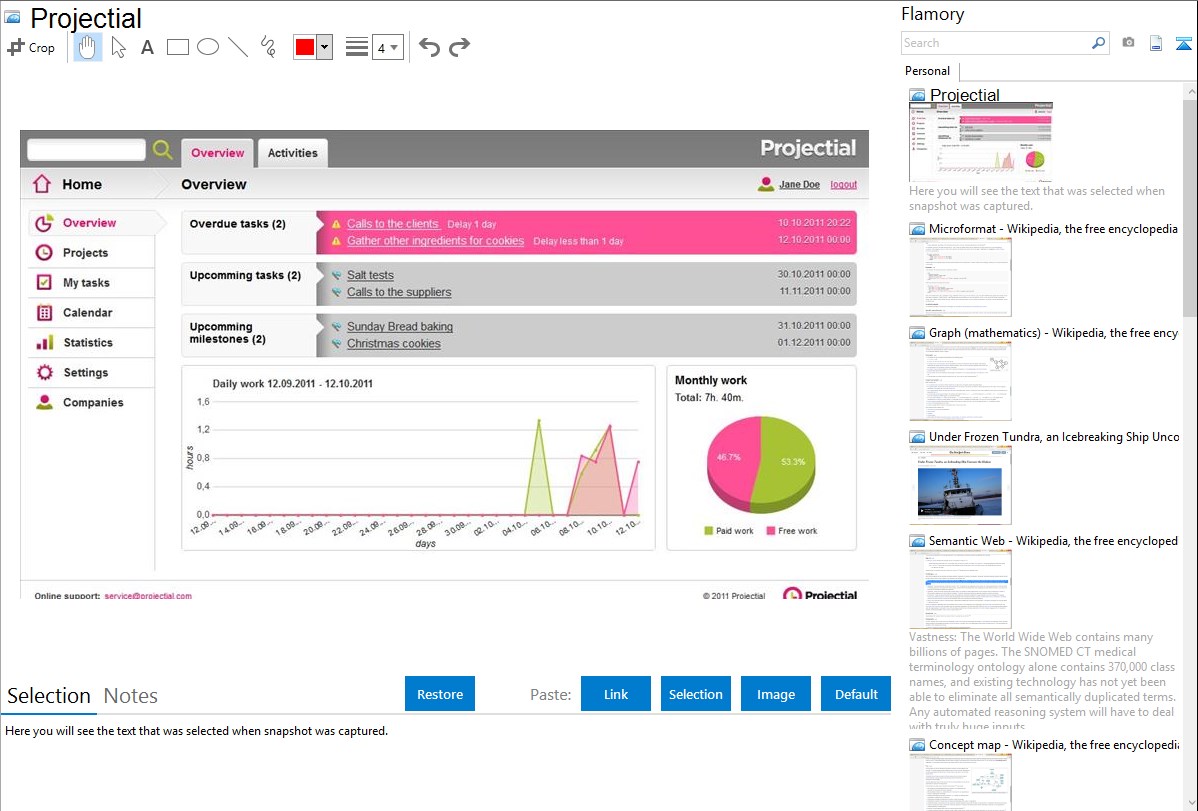The height and width of the screenshot is (811, 1198).
Task: Click the line thickness icon
Action: [357, 47]
